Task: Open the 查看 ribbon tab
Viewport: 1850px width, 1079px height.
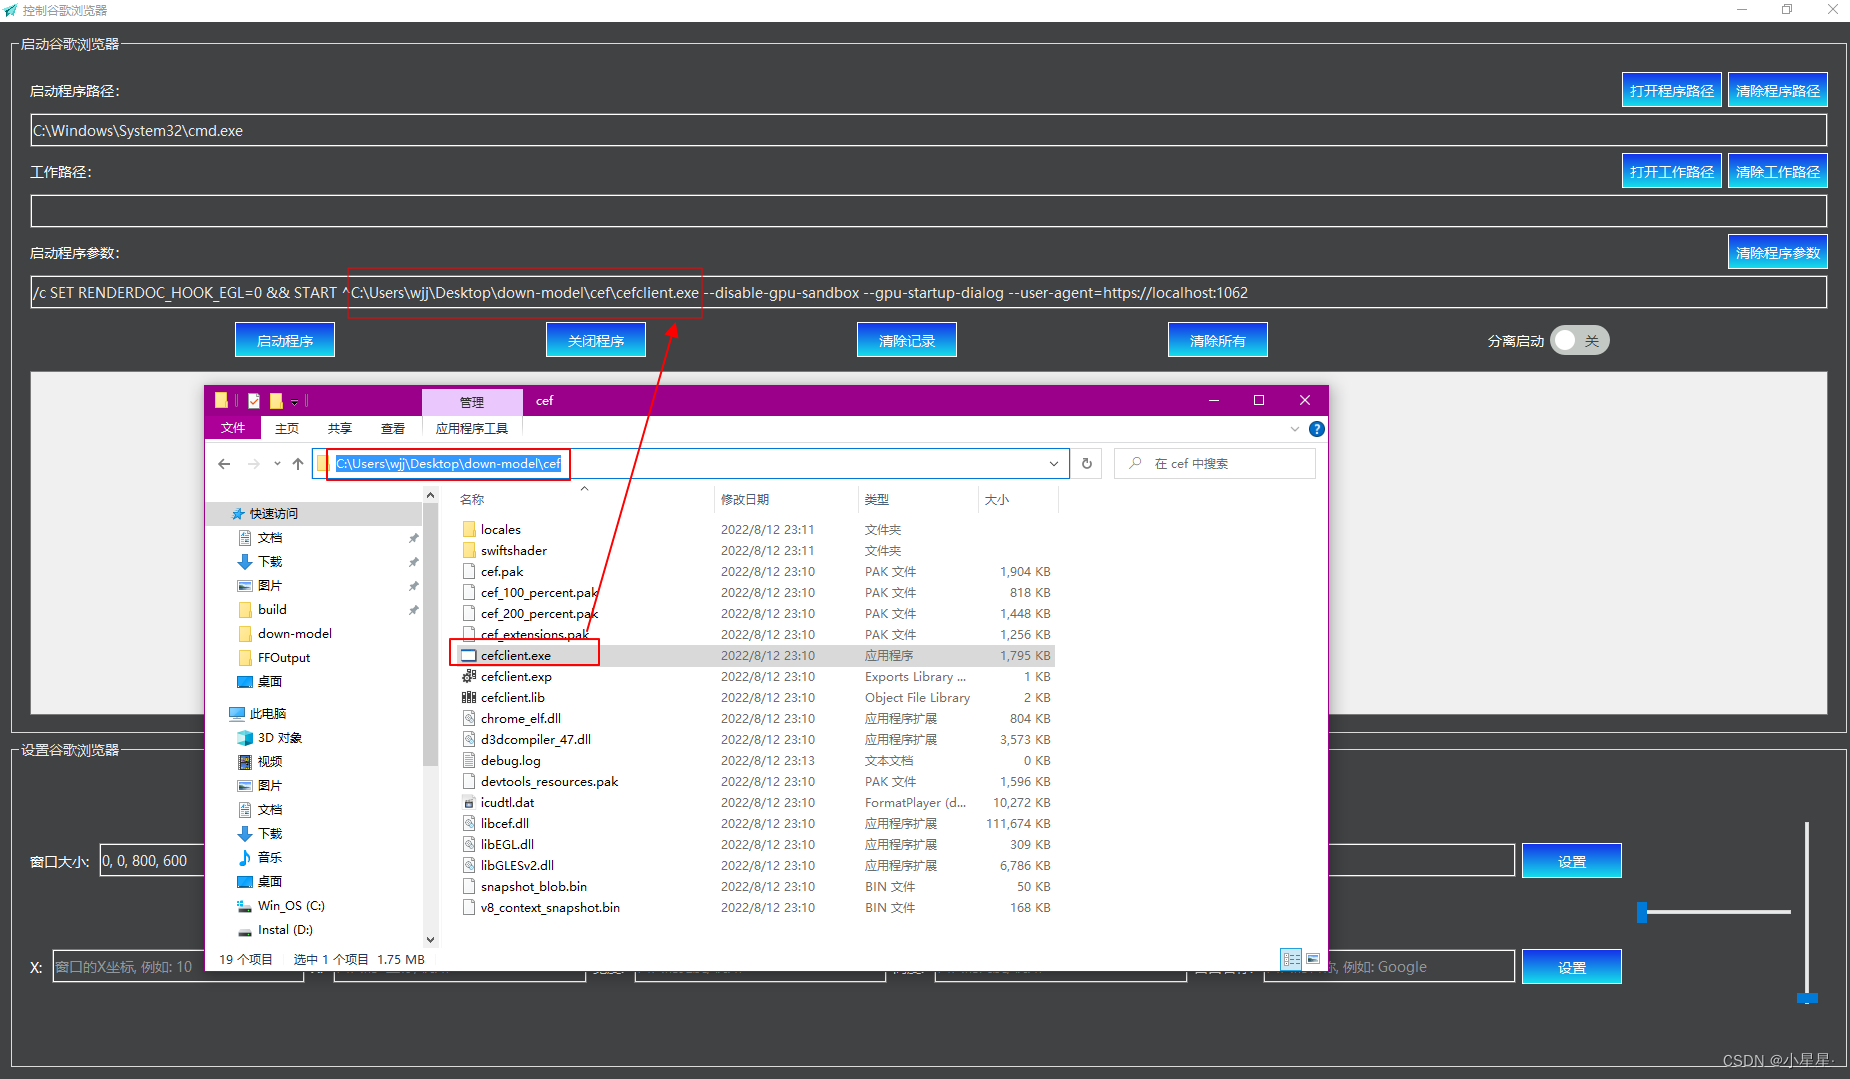Action: (x=393, y=428)
